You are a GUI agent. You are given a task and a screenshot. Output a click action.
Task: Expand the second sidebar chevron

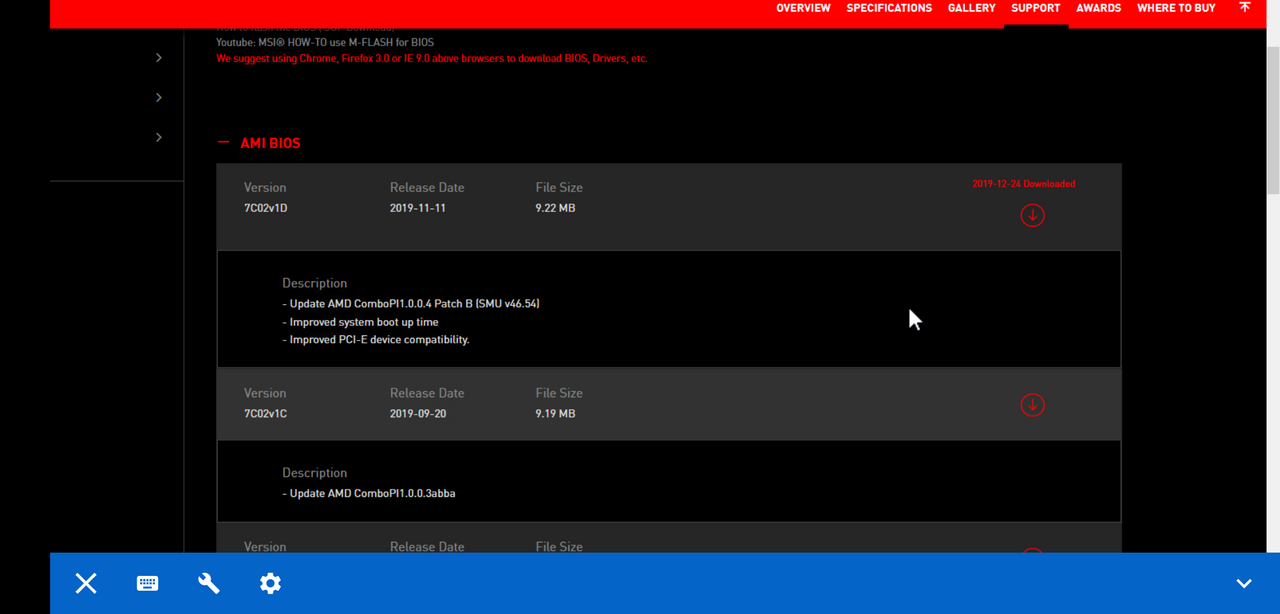(x=159, y=97)
